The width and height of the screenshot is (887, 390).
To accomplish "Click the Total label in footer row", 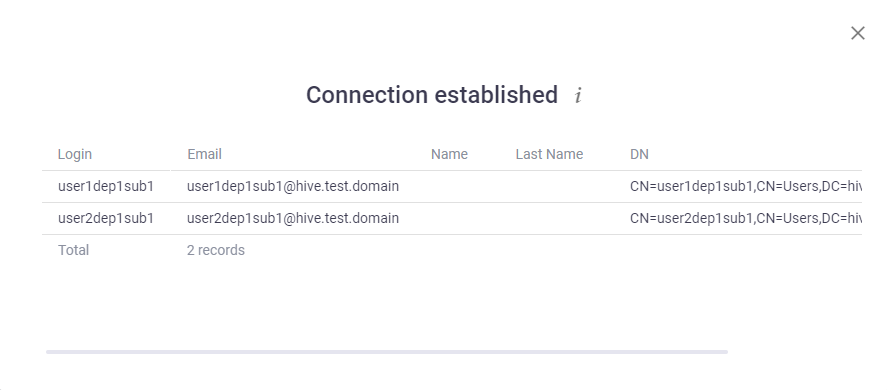I will (74, 250).
